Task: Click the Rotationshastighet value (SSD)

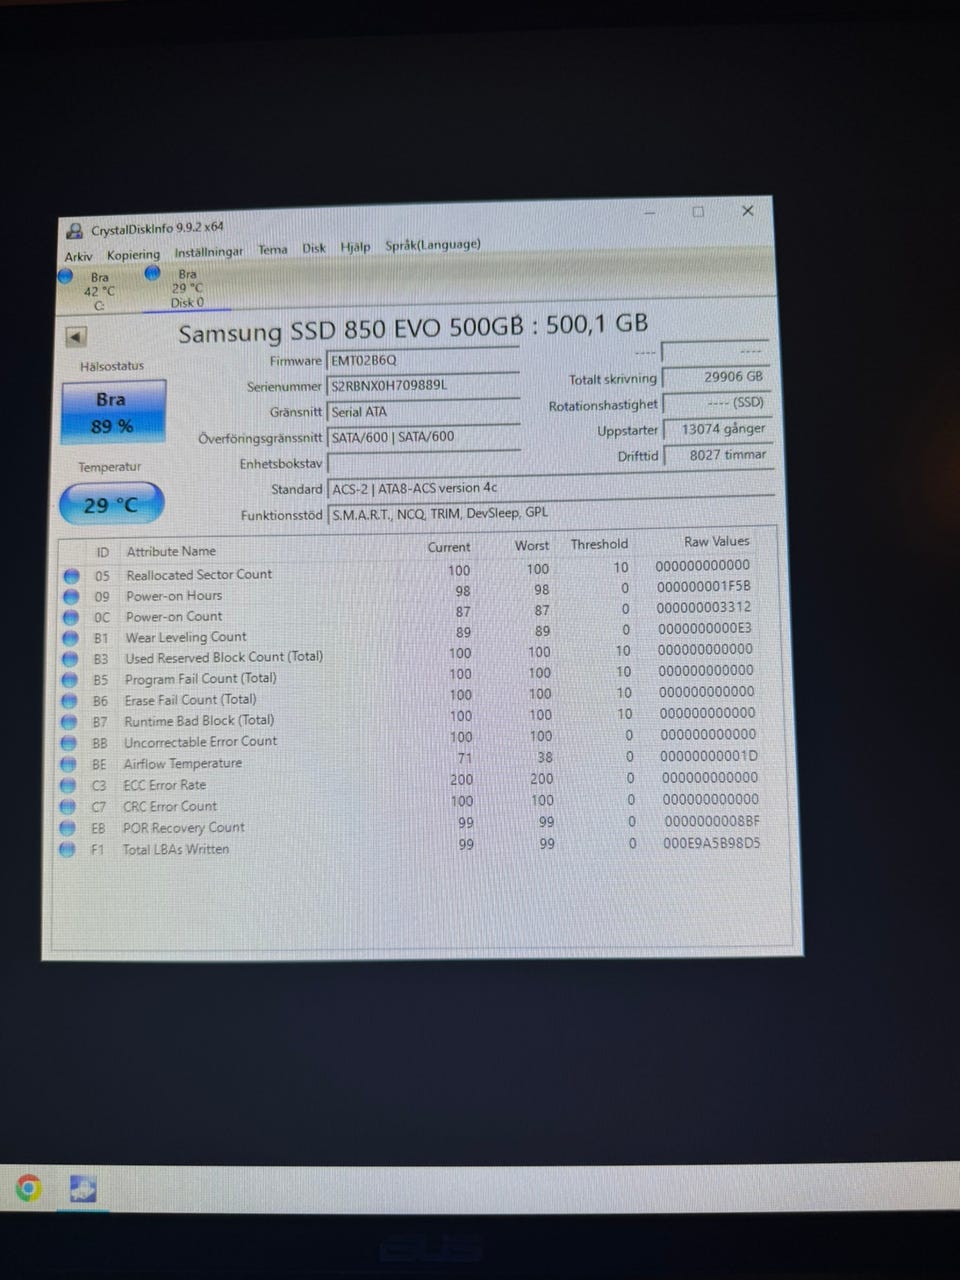Action: [x=716, y=403]
